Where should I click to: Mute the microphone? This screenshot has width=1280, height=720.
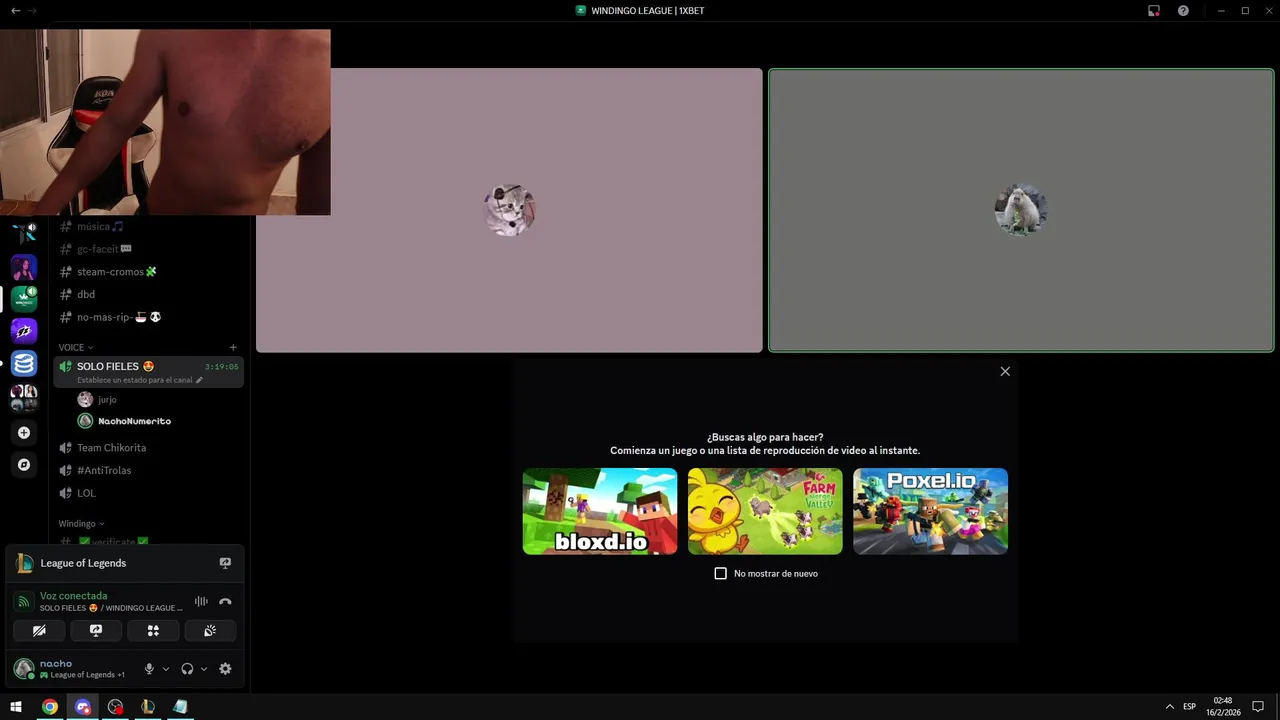[x=149, y=669]
